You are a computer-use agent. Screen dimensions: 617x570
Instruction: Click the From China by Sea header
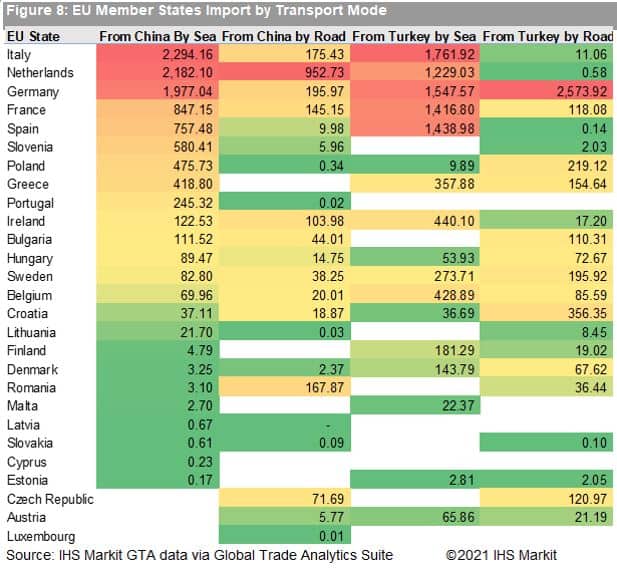point(157,36)
